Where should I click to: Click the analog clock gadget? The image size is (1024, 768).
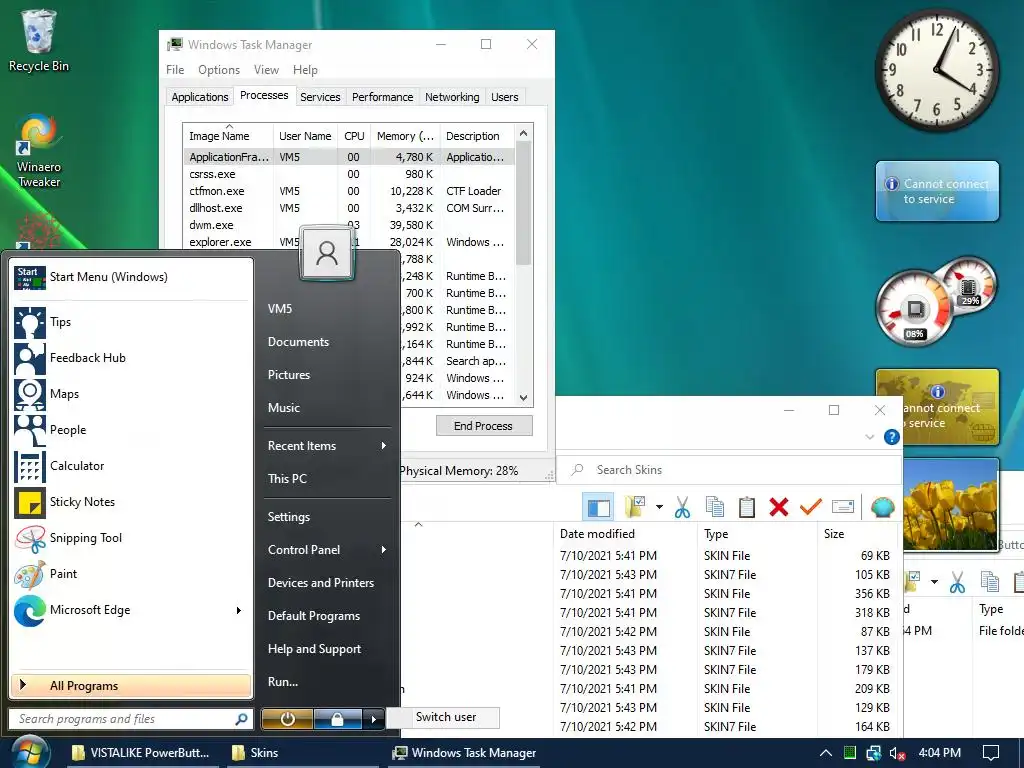pos(936,71)
